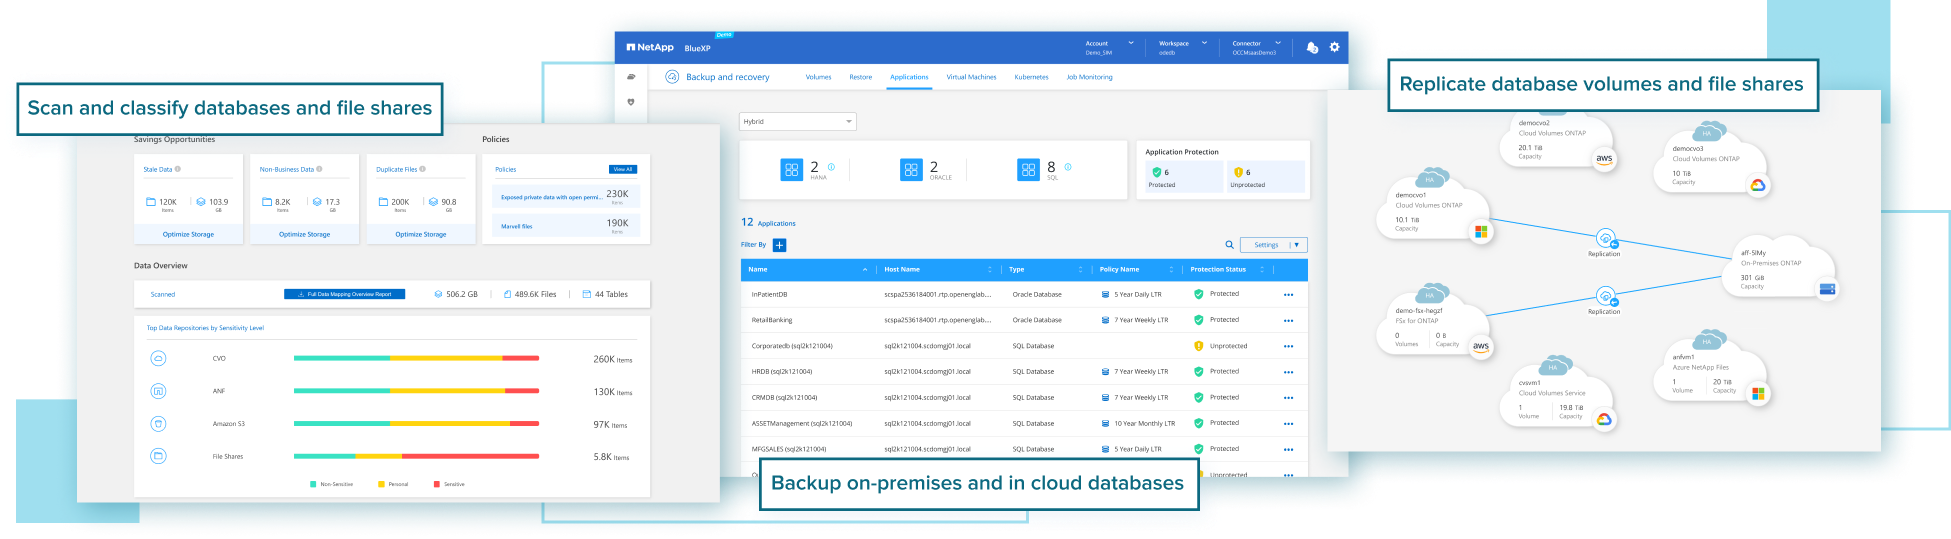Screen dimensions: 1951x539
Task: Click the Amazon S3 repository icon
Action: tap(158, 424)
